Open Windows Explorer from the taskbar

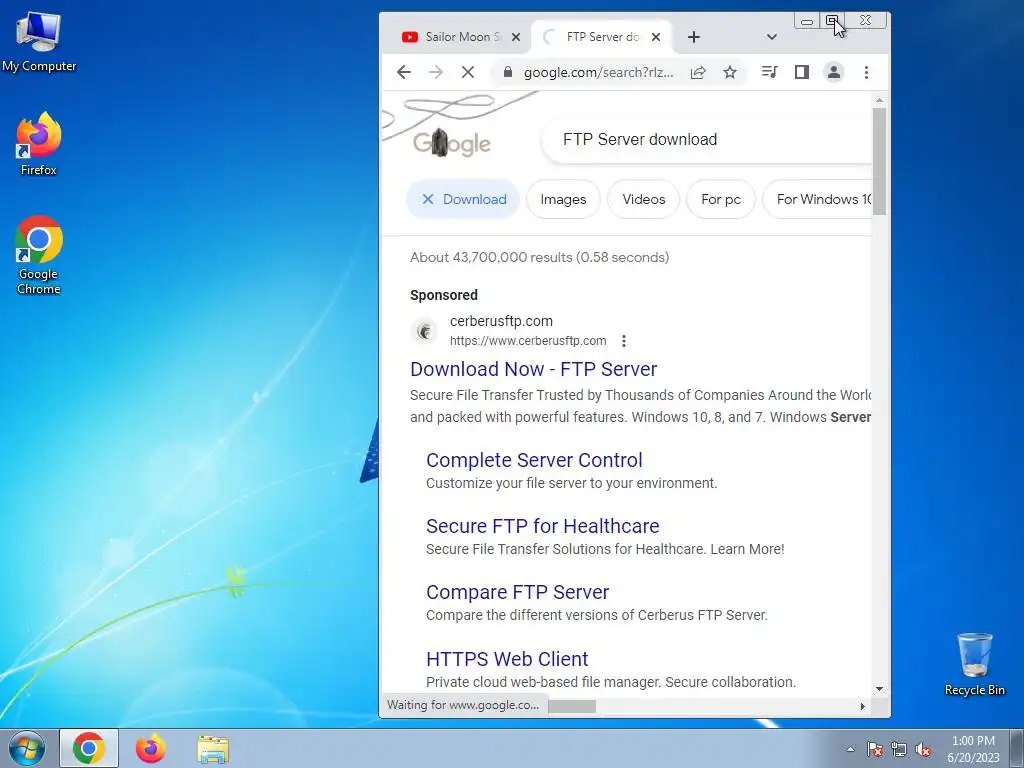tap(213, 749)
